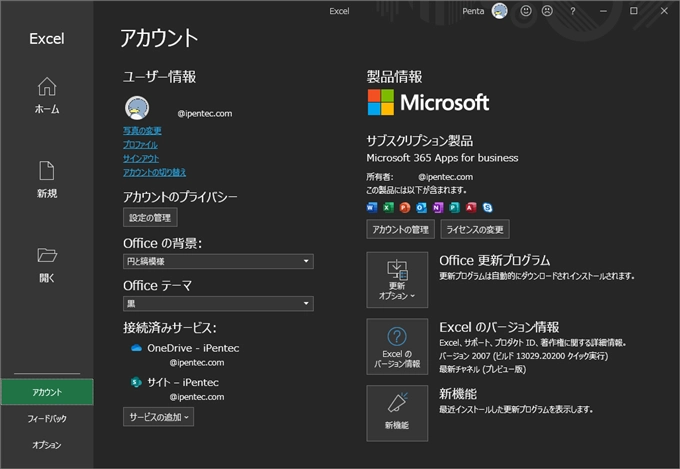The image size is (680, 469).
Task: Open the Office の背景 dropdown
Action: pos(218,261)
